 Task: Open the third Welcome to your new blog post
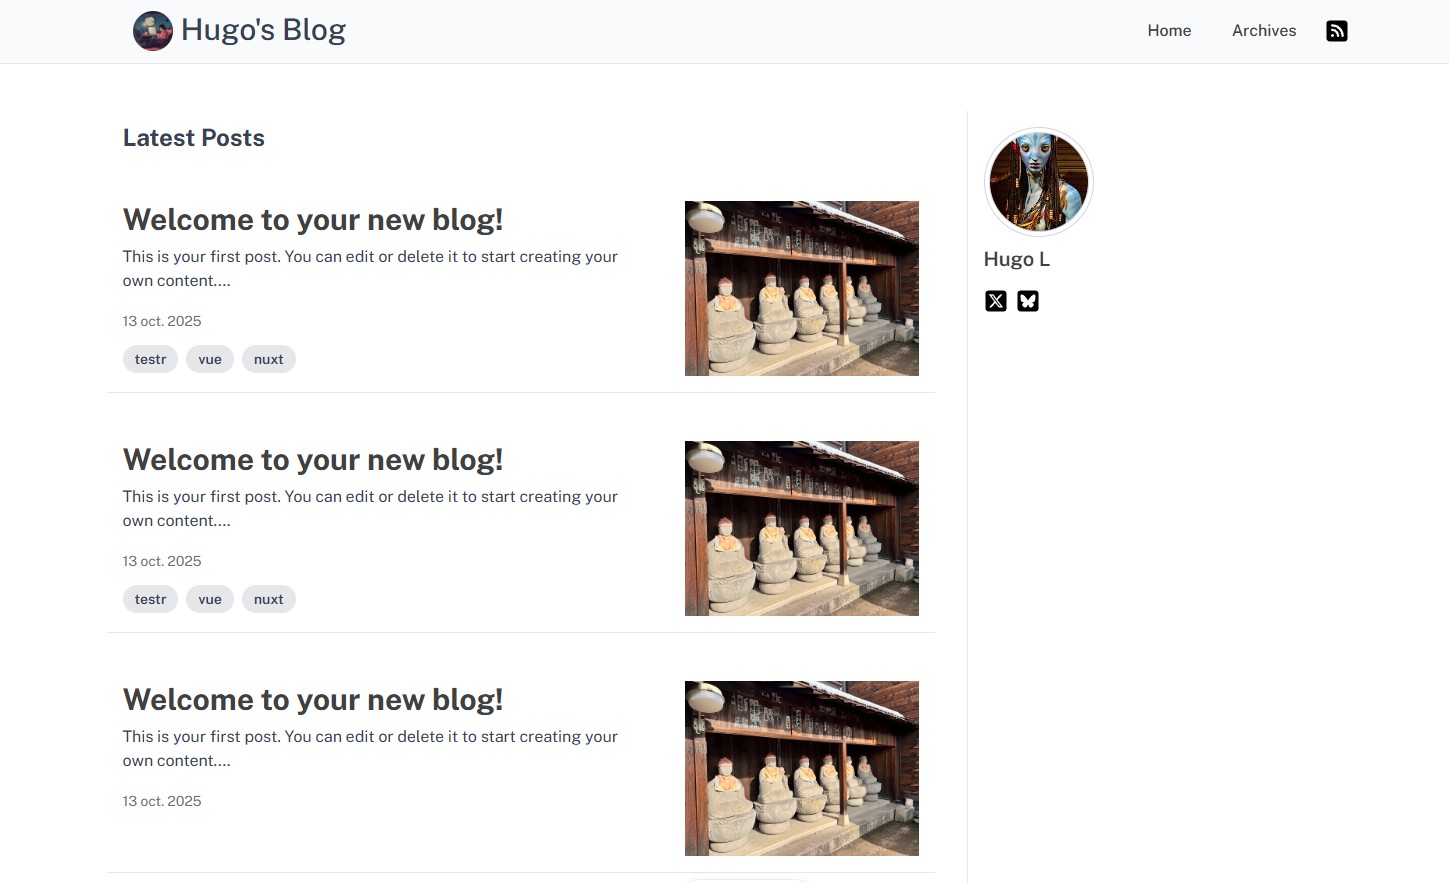coord(313,700)
